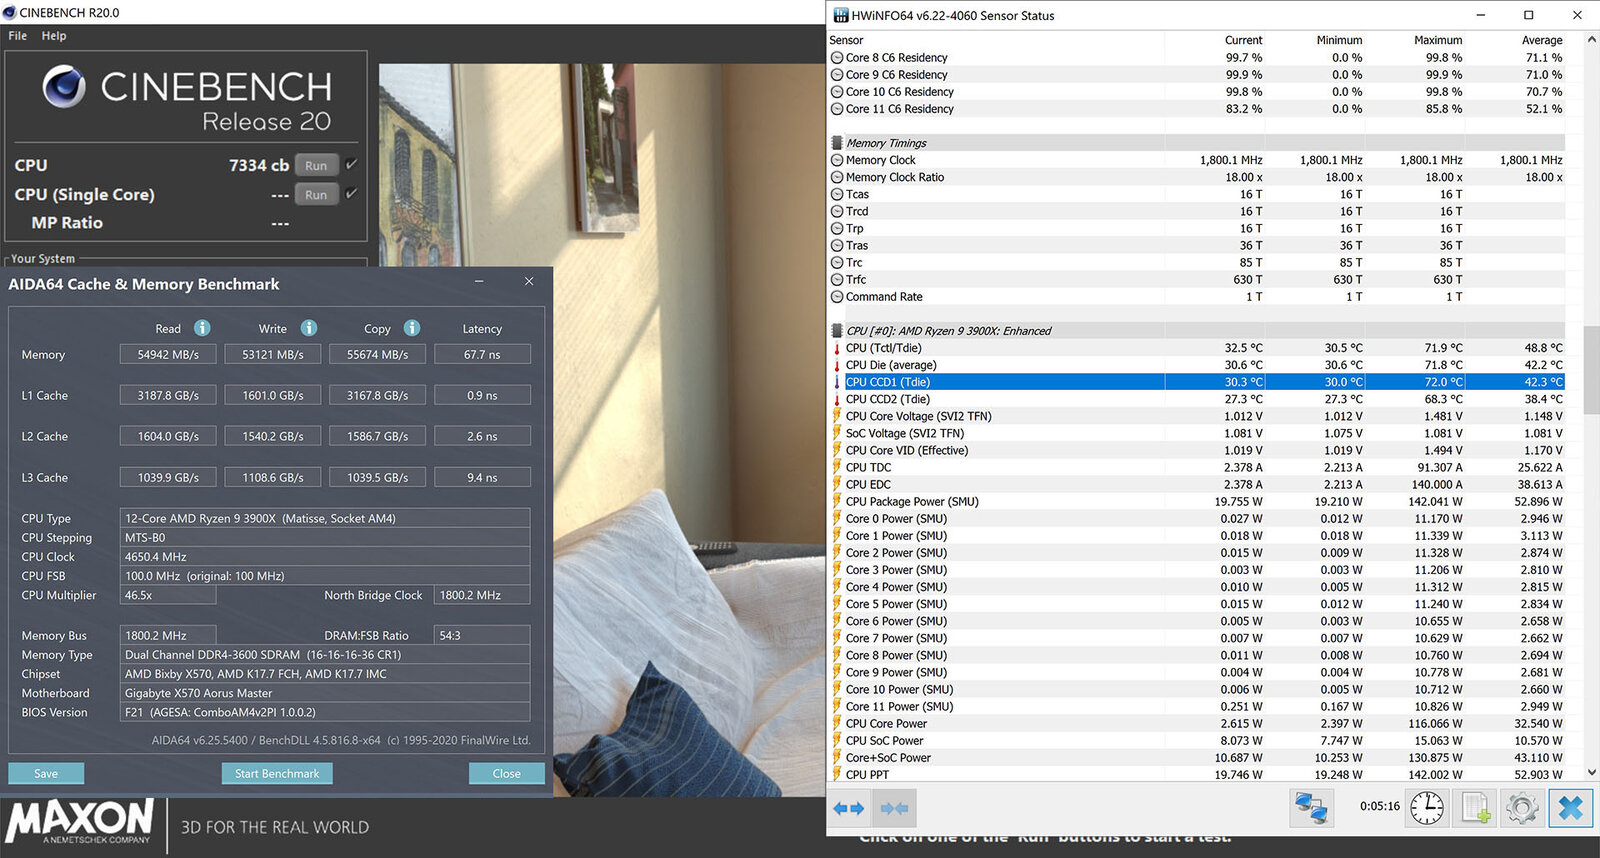Open the Help menu in Cinebench
The width and height of the screenshot is (1600, 858).
54,36
